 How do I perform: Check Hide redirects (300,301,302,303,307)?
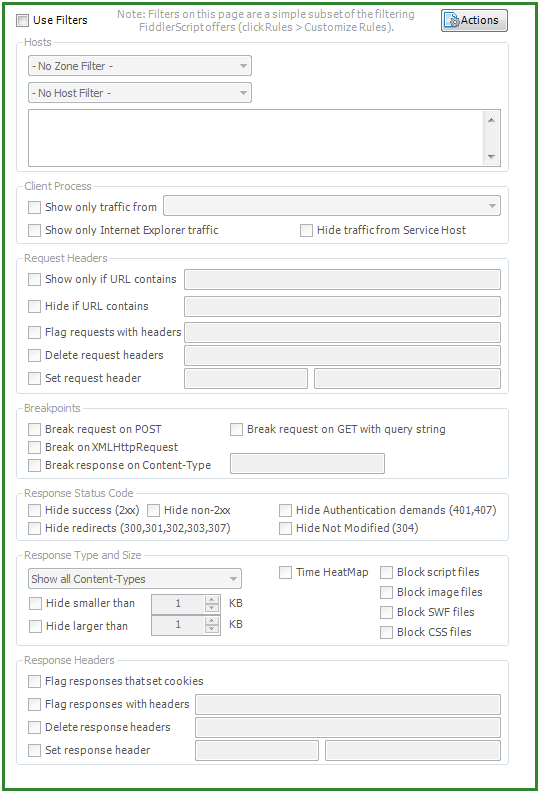tap(34, 528)
